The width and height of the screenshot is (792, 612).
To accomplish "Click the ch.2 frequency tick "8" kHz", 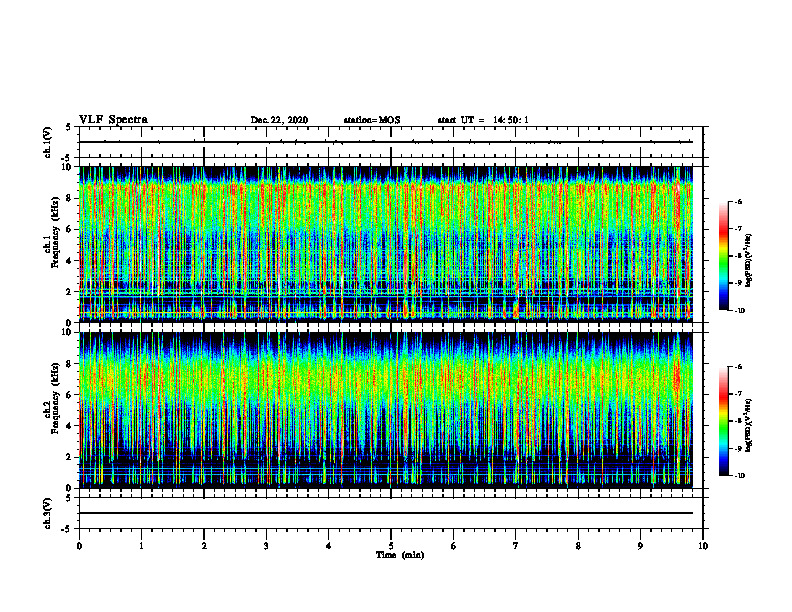I will [70, 364].
